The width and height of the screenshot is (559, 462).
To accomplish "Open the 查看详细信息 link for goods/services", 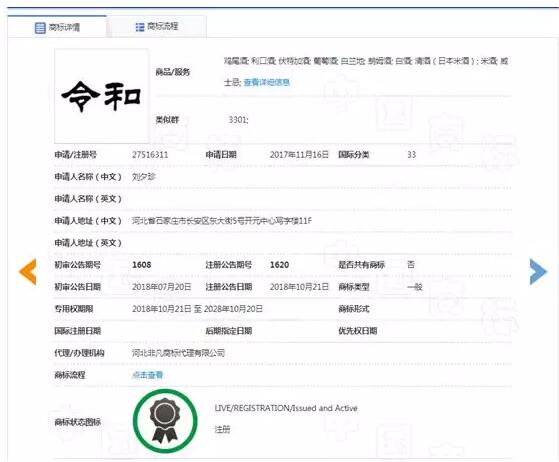I will (267, 82).
